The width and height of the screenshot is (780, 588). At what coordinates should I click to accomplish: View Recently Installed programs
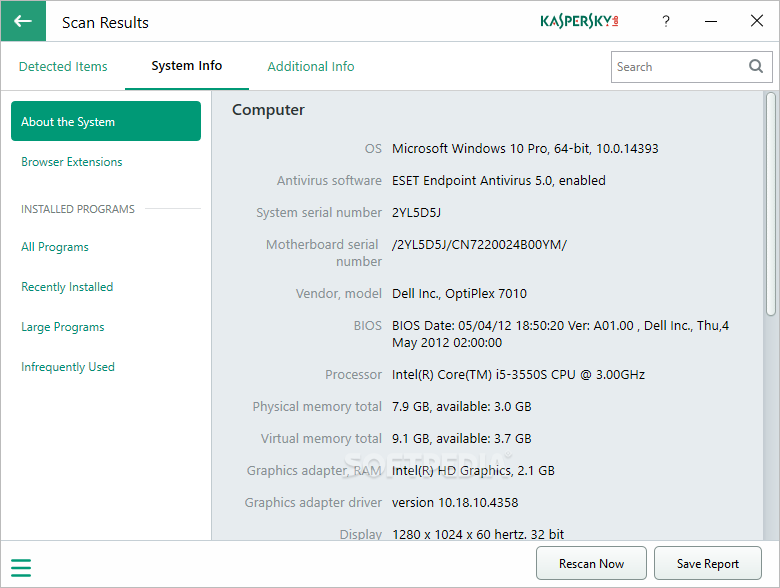coord(67,287)
